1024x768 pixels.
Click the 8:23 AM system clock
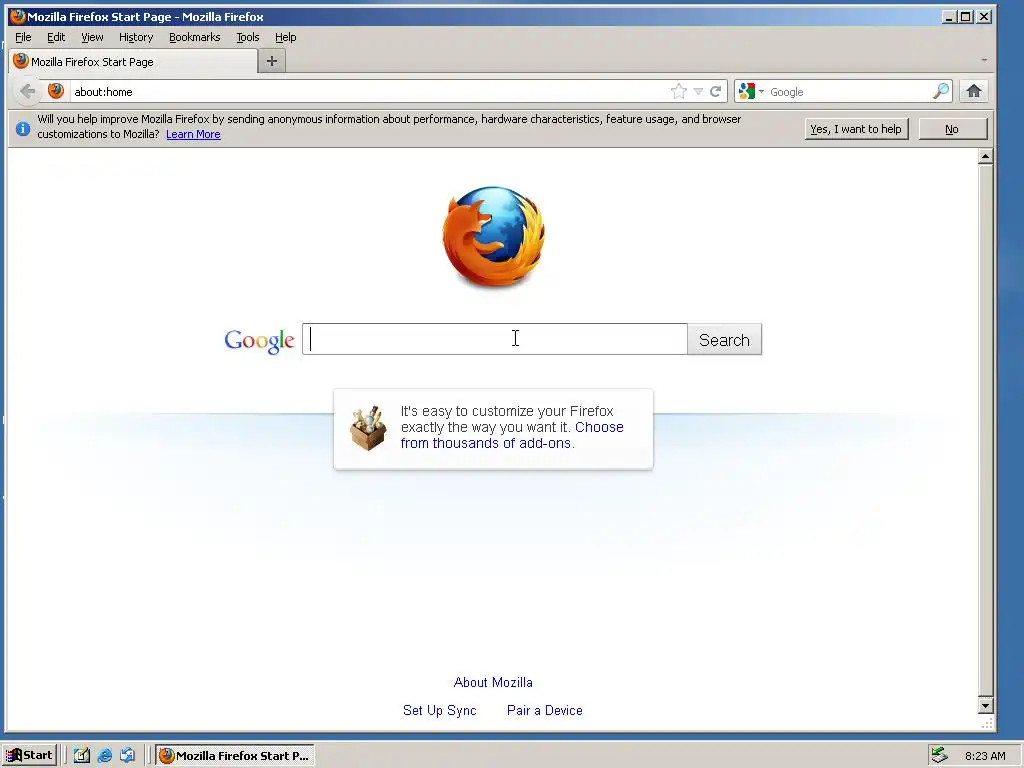tap(985, 756)
